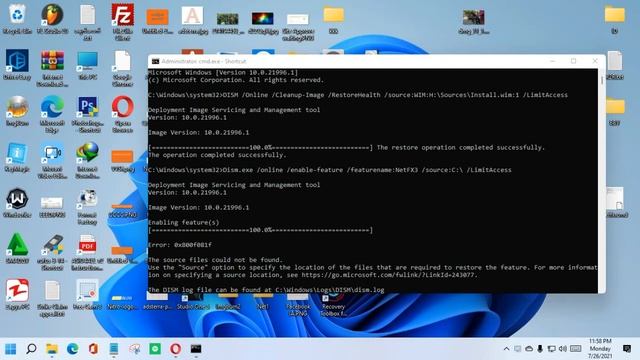The height and width of the screenshot is (360, 640).
Task: Open the OneDrive cloud tray icon
Action: [529, 349]
